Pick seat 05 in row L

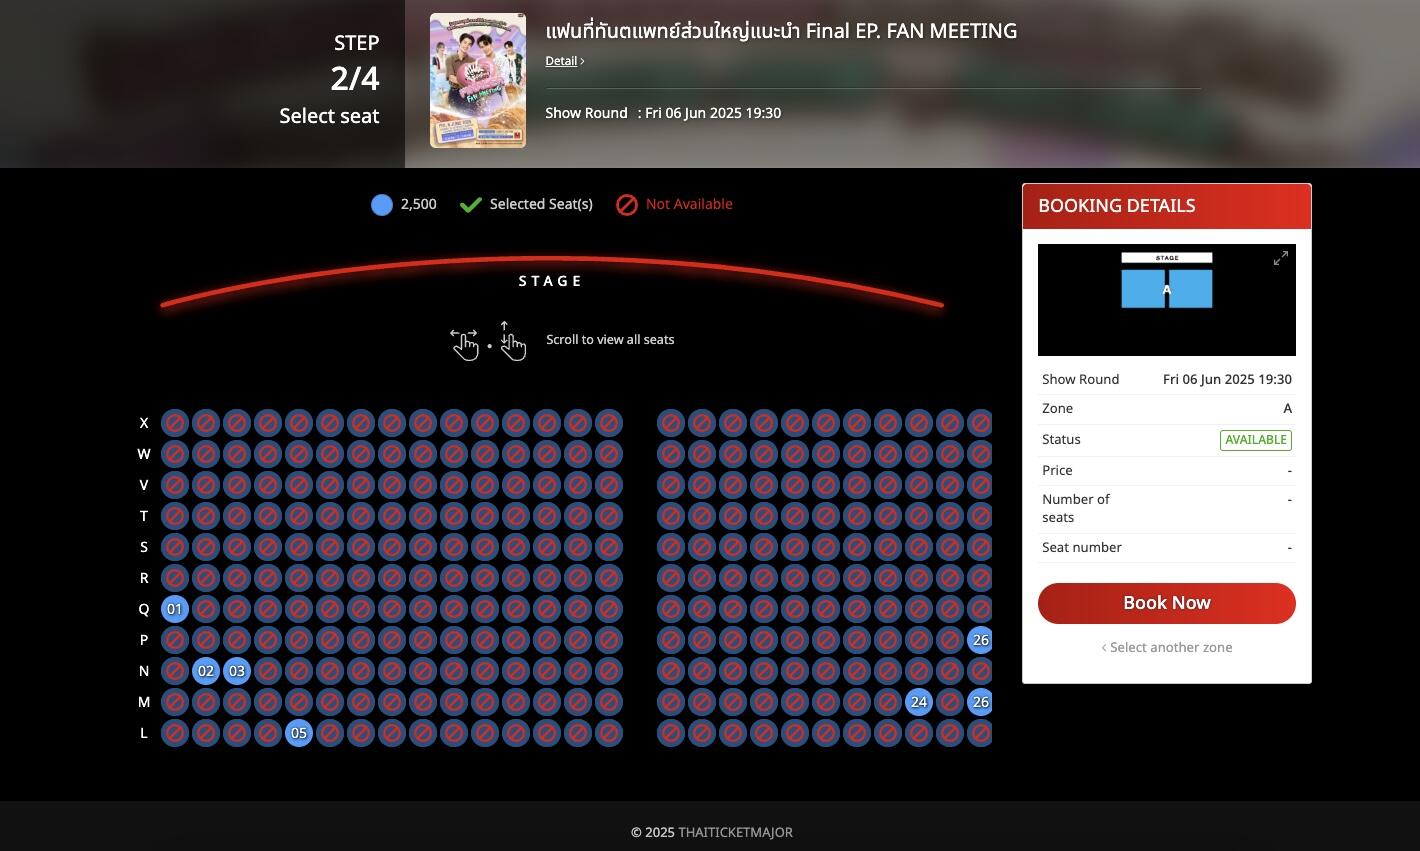coord(299,733)
